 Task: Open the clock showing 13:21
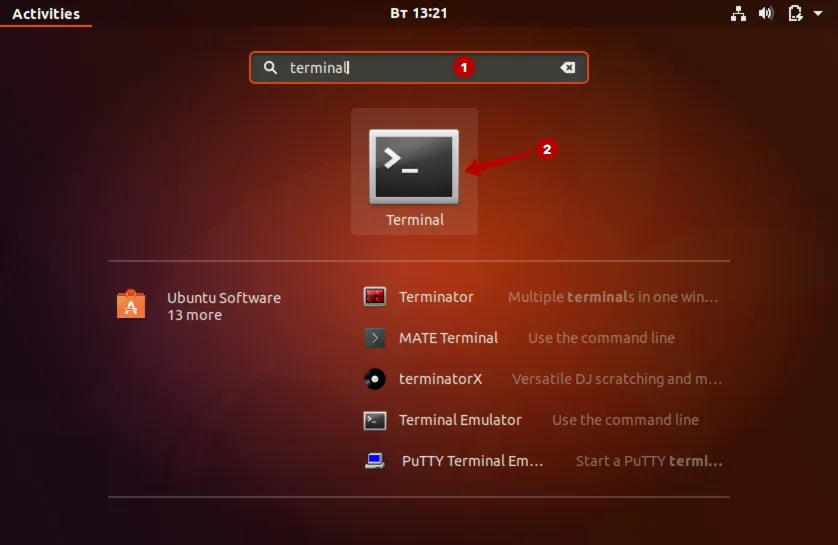pyautogui.click(x=418, y=13)
